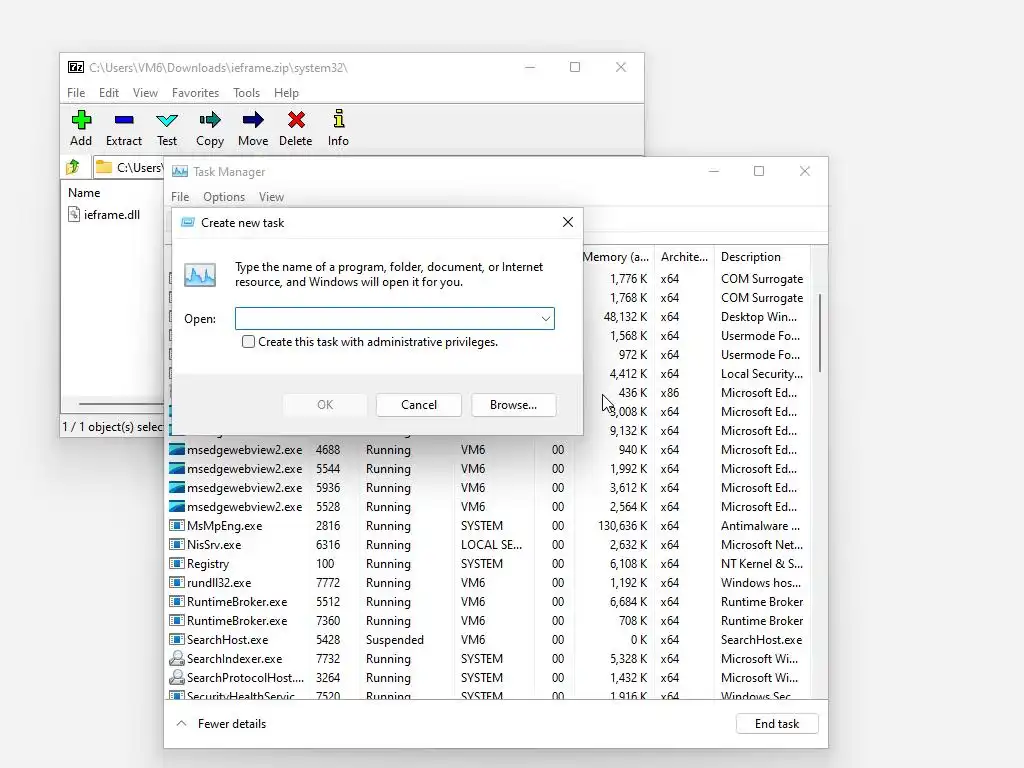Click Desktop Win... description cell
The height and width of the screenshot is (768, 1024).
[759, 317]
